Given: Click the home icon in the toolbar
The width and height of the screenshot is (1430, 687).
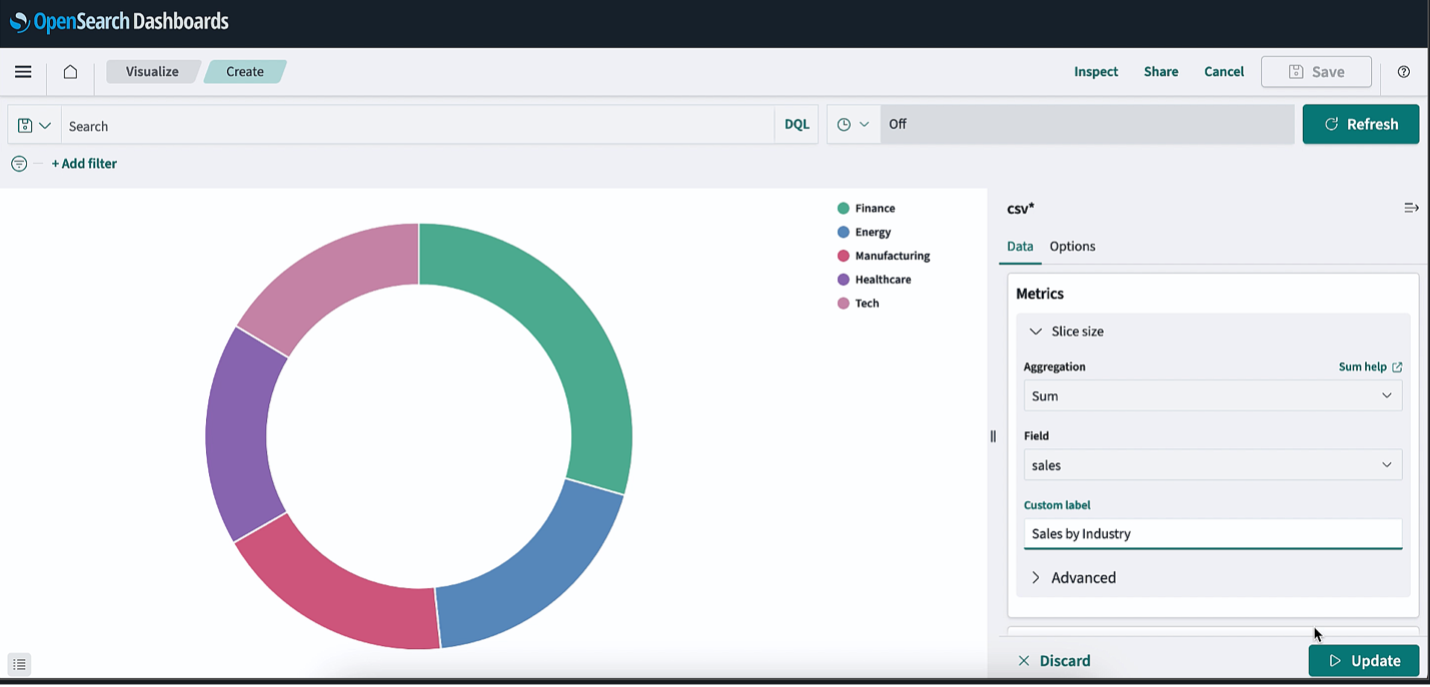Looking at the screenshot, I should (69, 71).
